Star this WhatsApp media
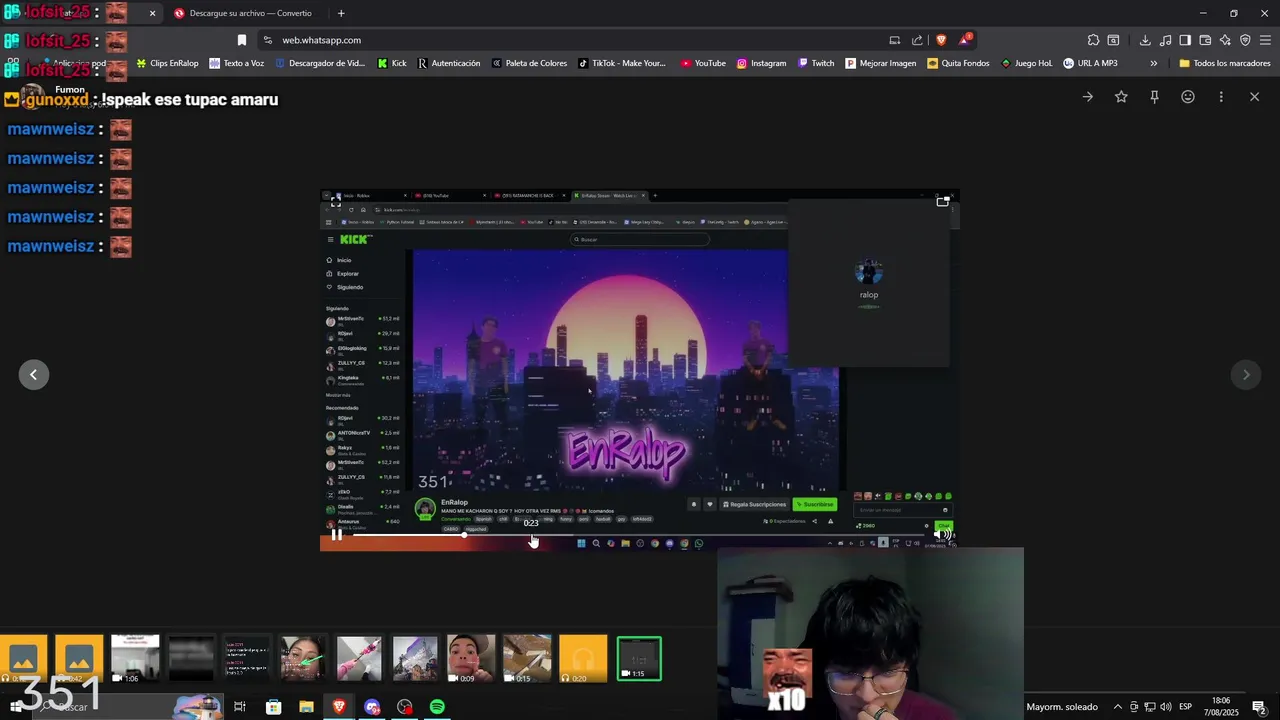 [x=1121, y=97]
